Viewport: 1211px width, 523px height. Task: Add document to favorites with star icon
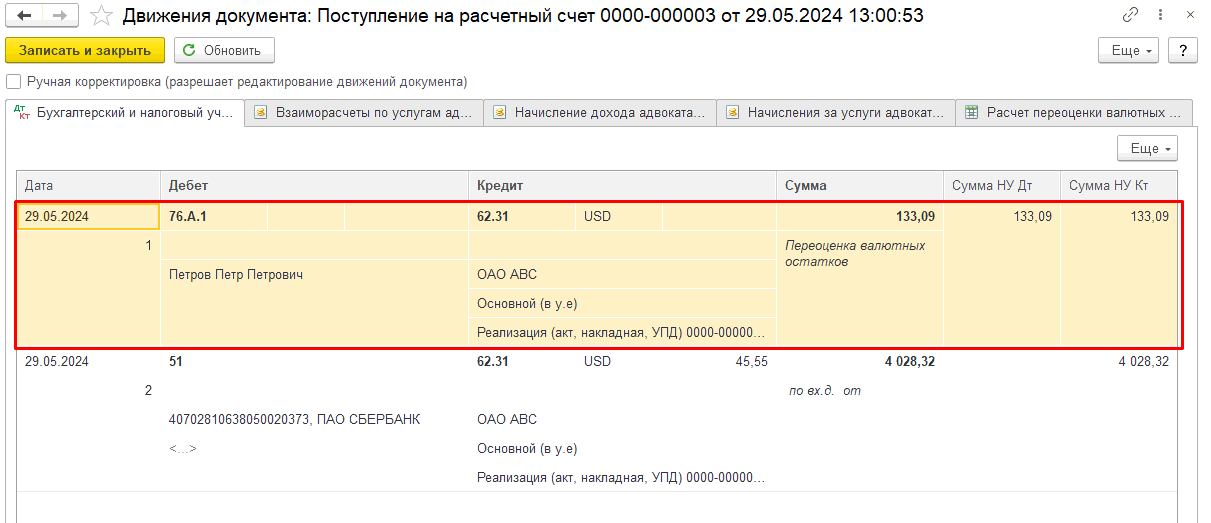click(100, 16)
